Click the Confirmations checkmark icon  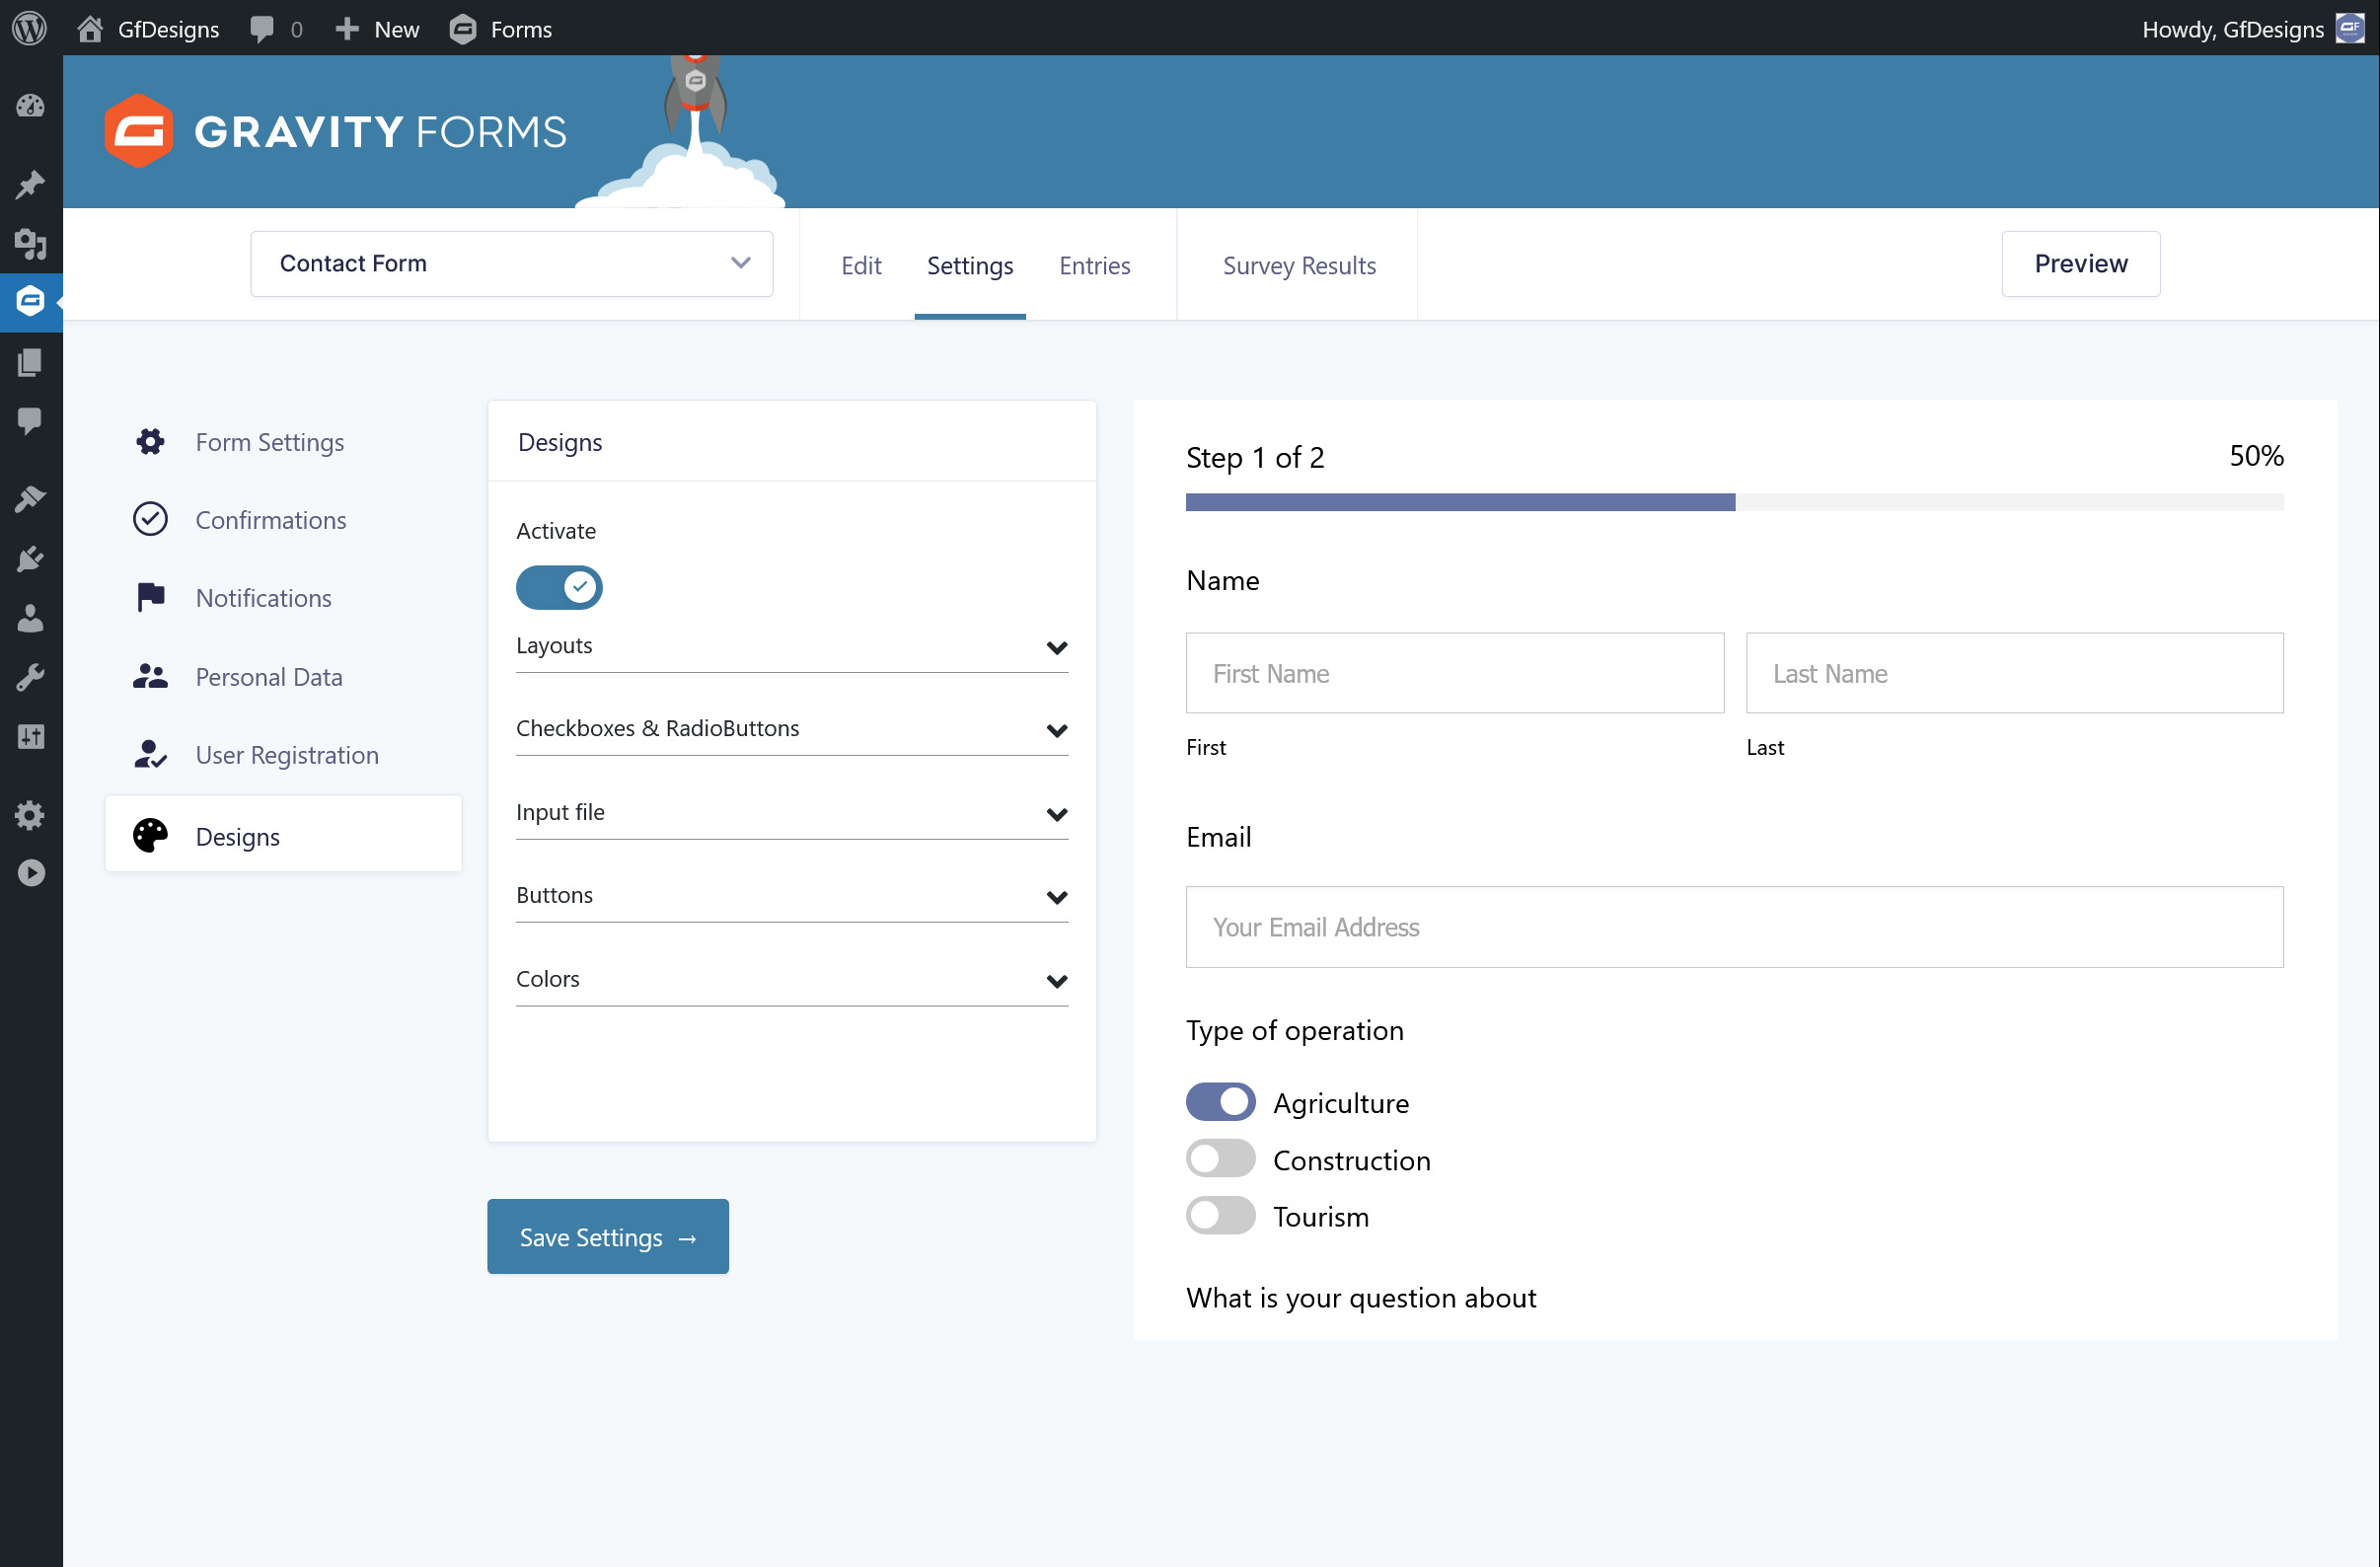(x=150, y=519)
